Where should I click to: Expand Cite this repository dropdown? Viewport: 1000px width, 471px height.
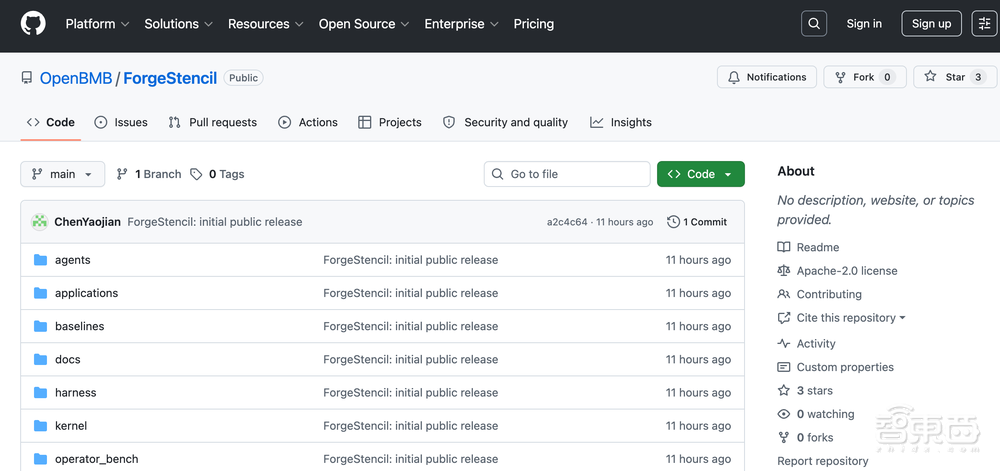tap(851, 318)
